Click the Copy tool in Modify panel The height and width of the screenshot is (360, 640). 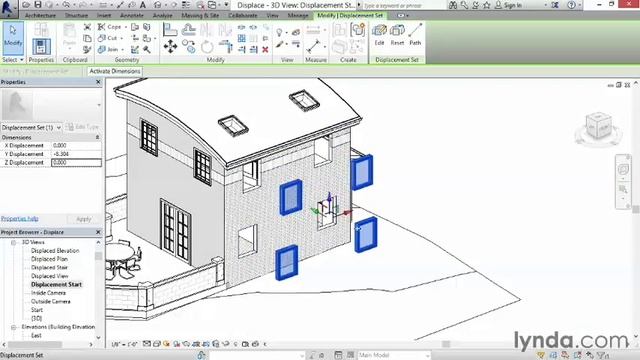pos(189,46)
